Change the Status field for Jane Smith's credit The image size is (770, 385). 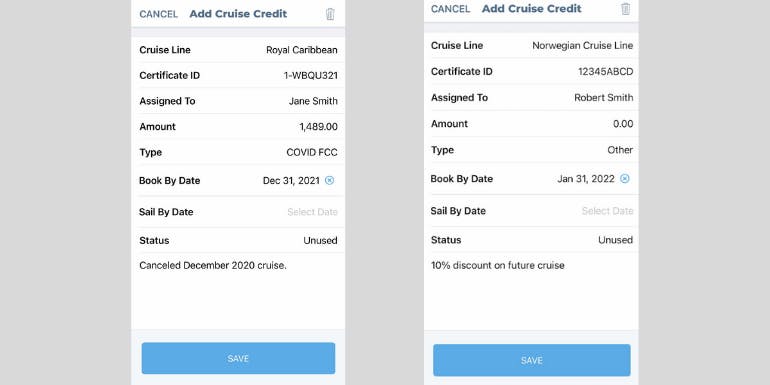(x=238, y=241)
